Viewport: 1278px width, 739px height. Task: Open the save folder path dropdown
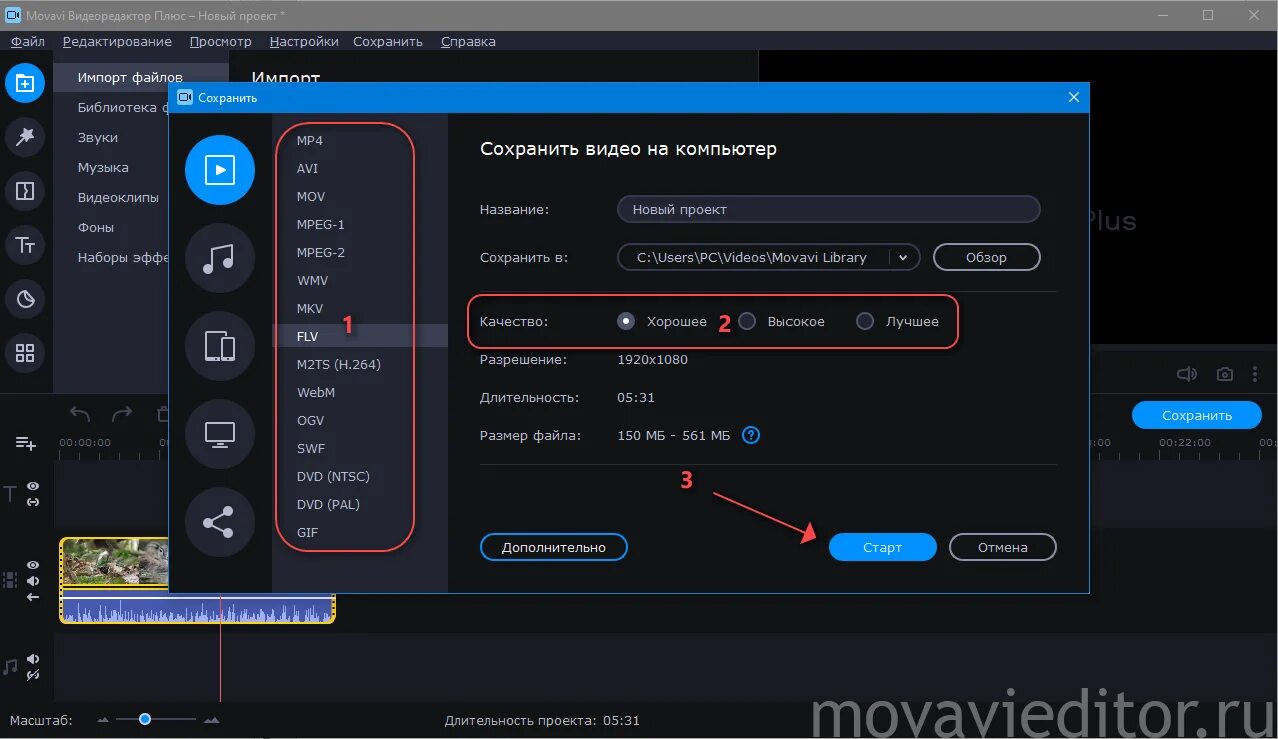(903, 257)
